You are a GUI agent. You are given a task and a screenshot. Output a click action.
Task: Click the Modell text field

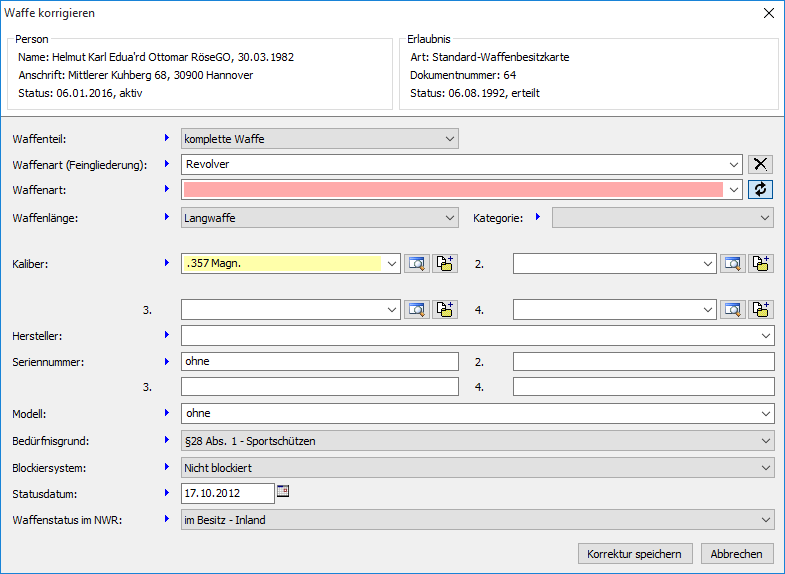click(477, 412)
